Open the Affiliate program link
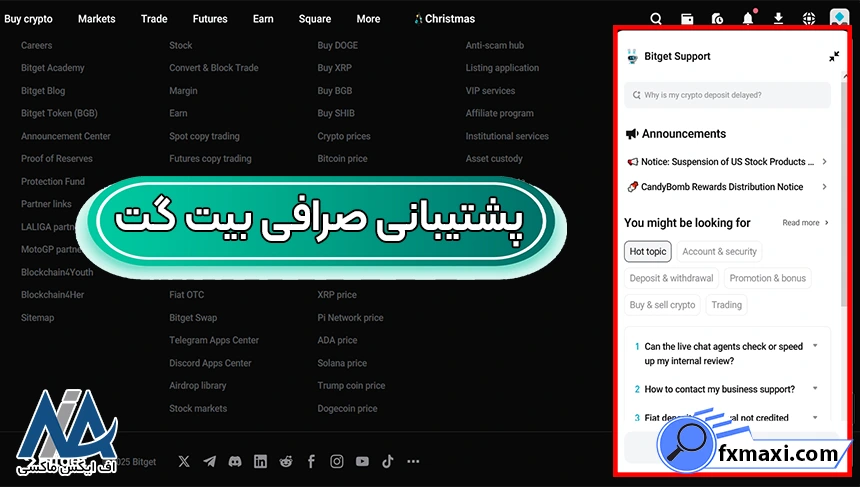Viewport: 860px width, 487px height. tap(500, 113)
